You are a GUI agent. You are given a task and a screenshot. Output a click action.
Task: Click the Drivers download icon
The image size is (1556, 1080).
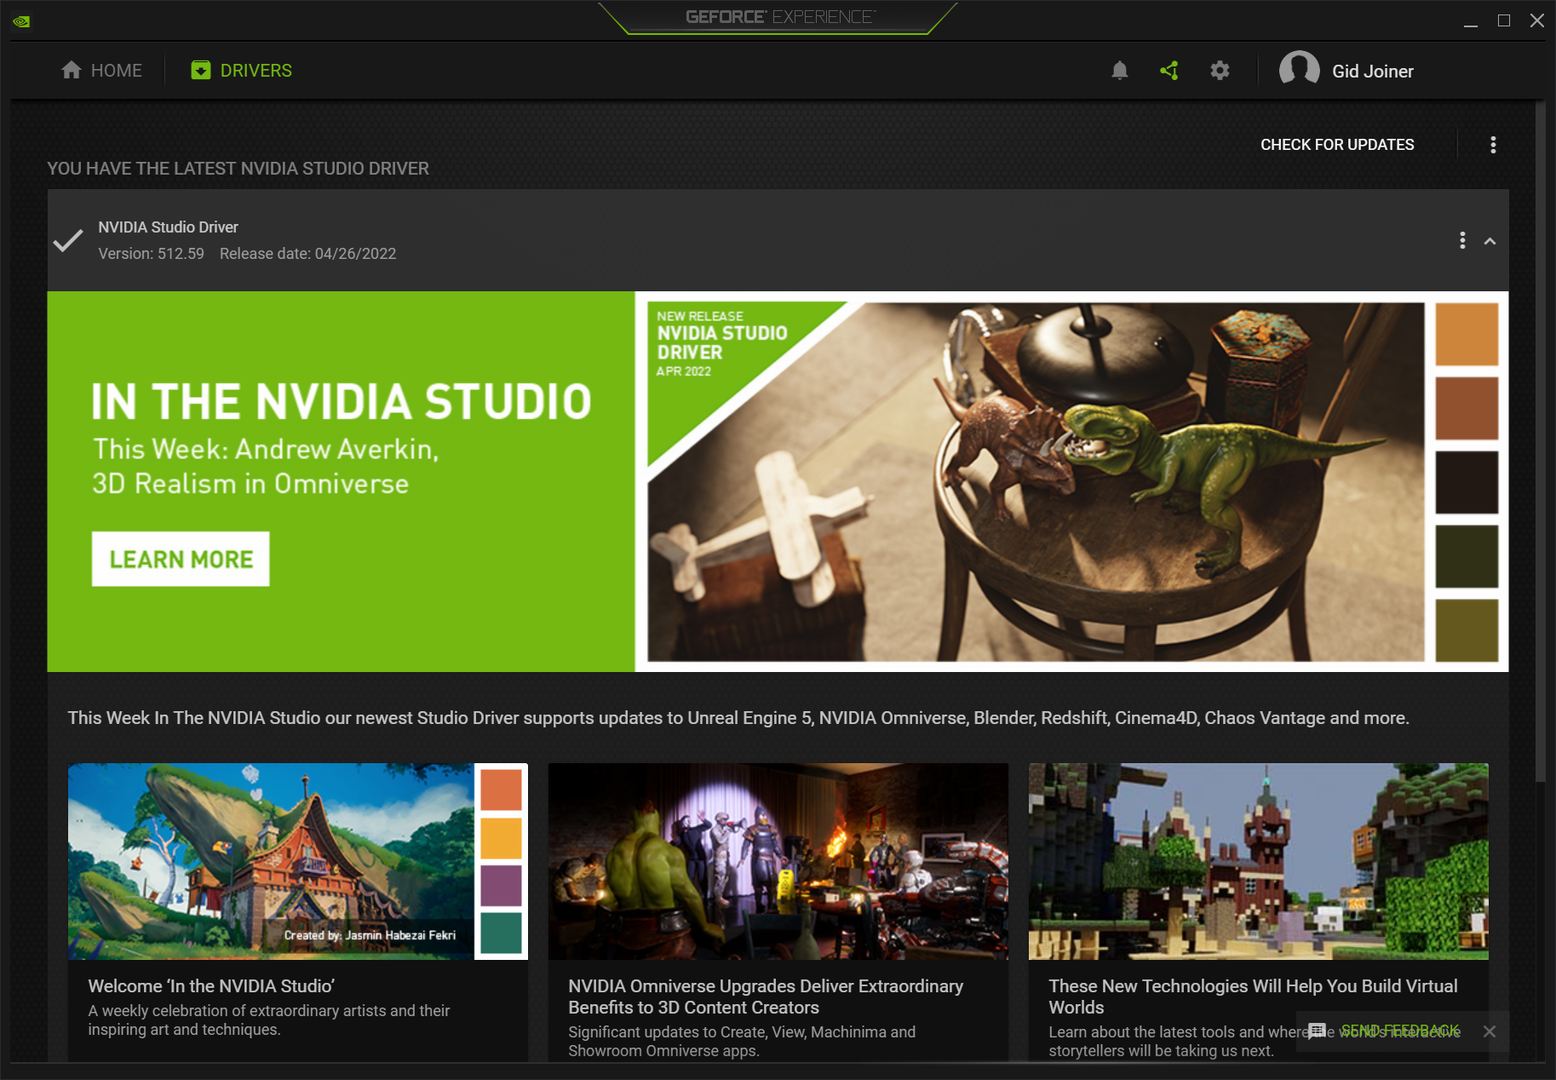coord(201,70)
